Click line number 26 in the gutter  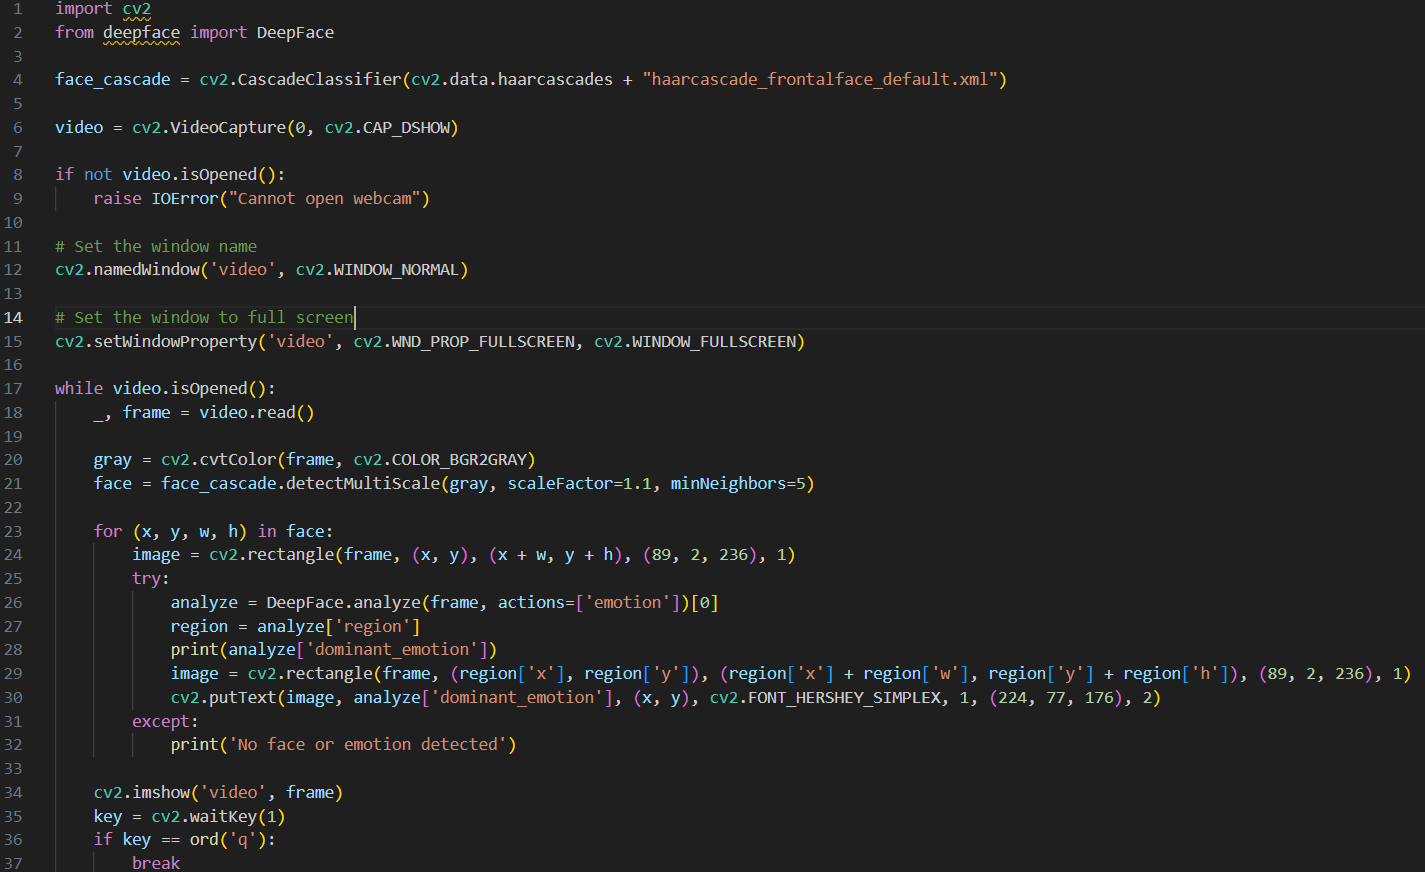pyautogui.click(x=13, y=602)
